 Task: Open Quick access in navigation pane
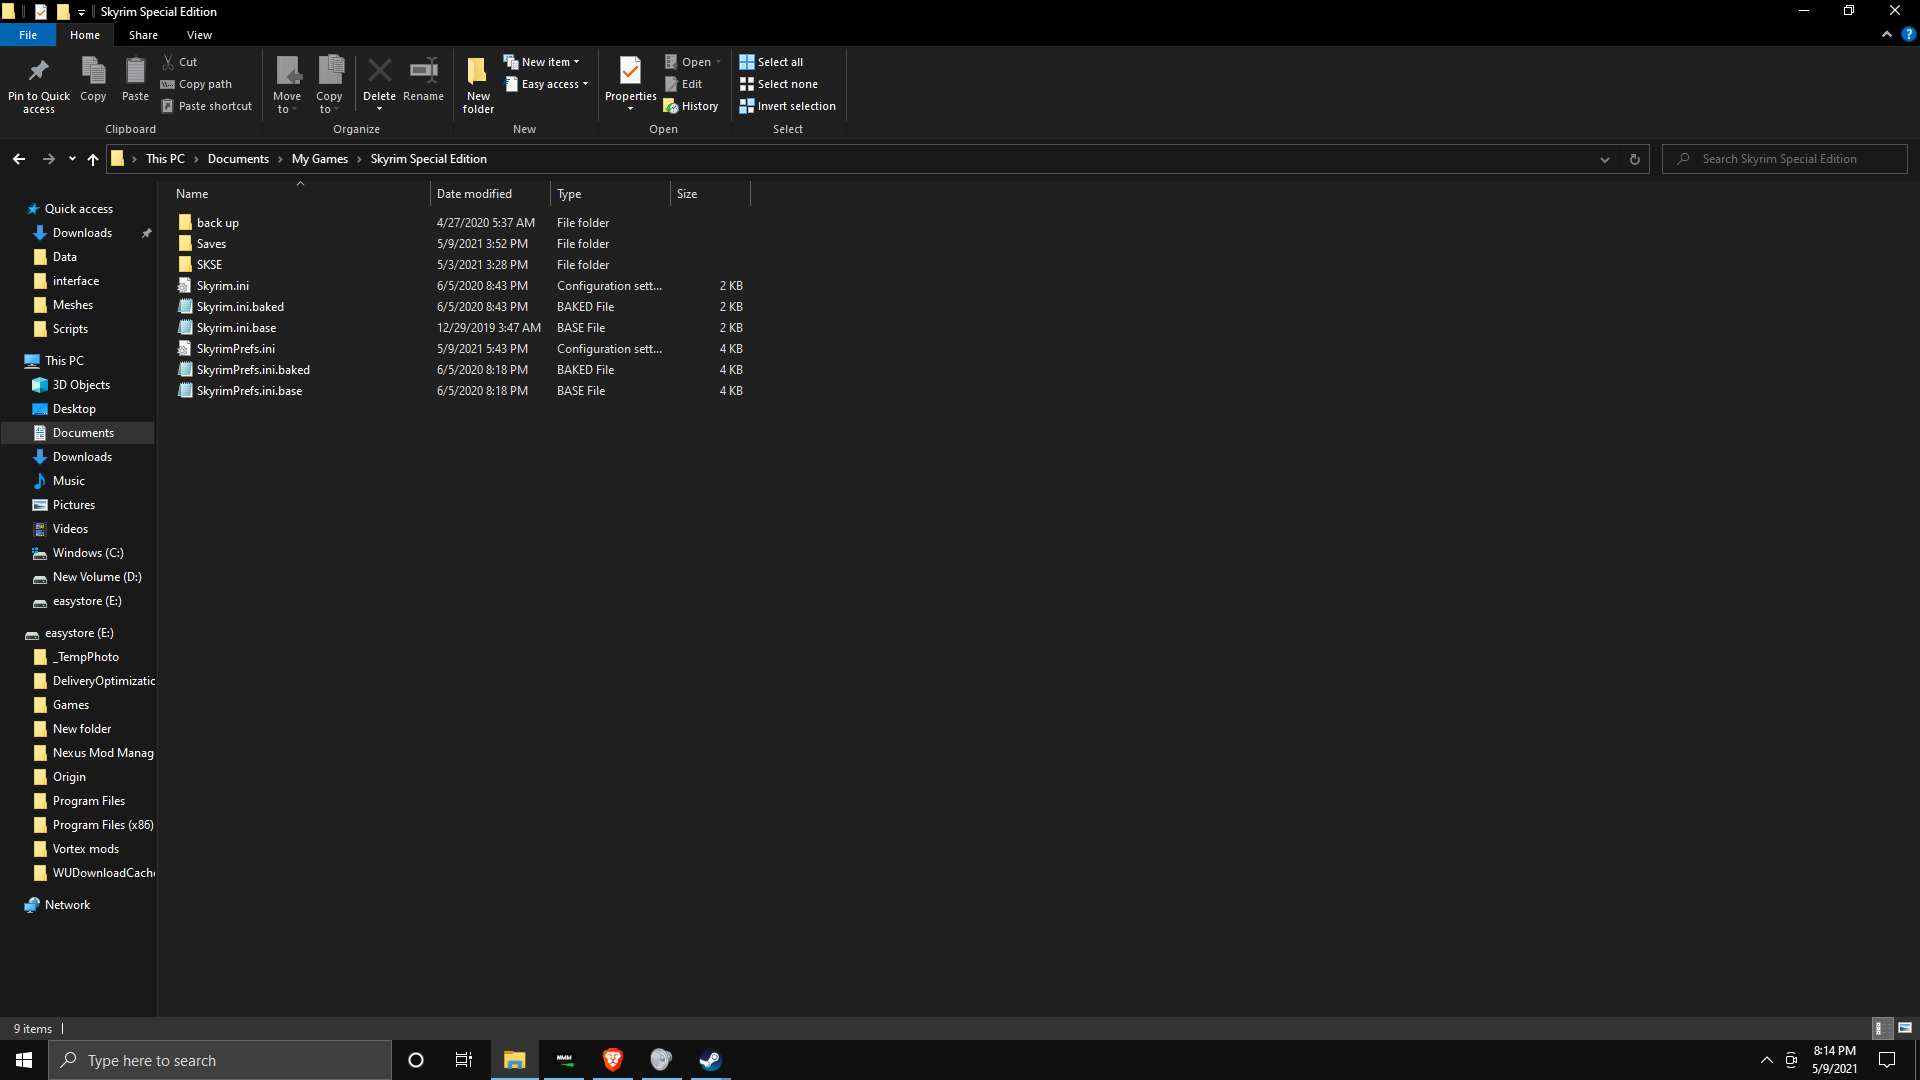[78, 209]
